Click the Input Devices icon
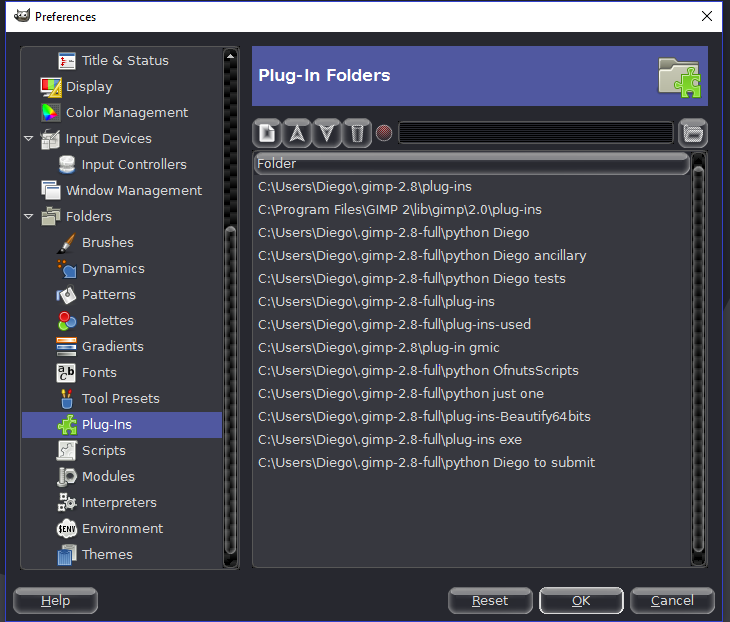Viewport: 730px width, 622px height. pos(50,139)
